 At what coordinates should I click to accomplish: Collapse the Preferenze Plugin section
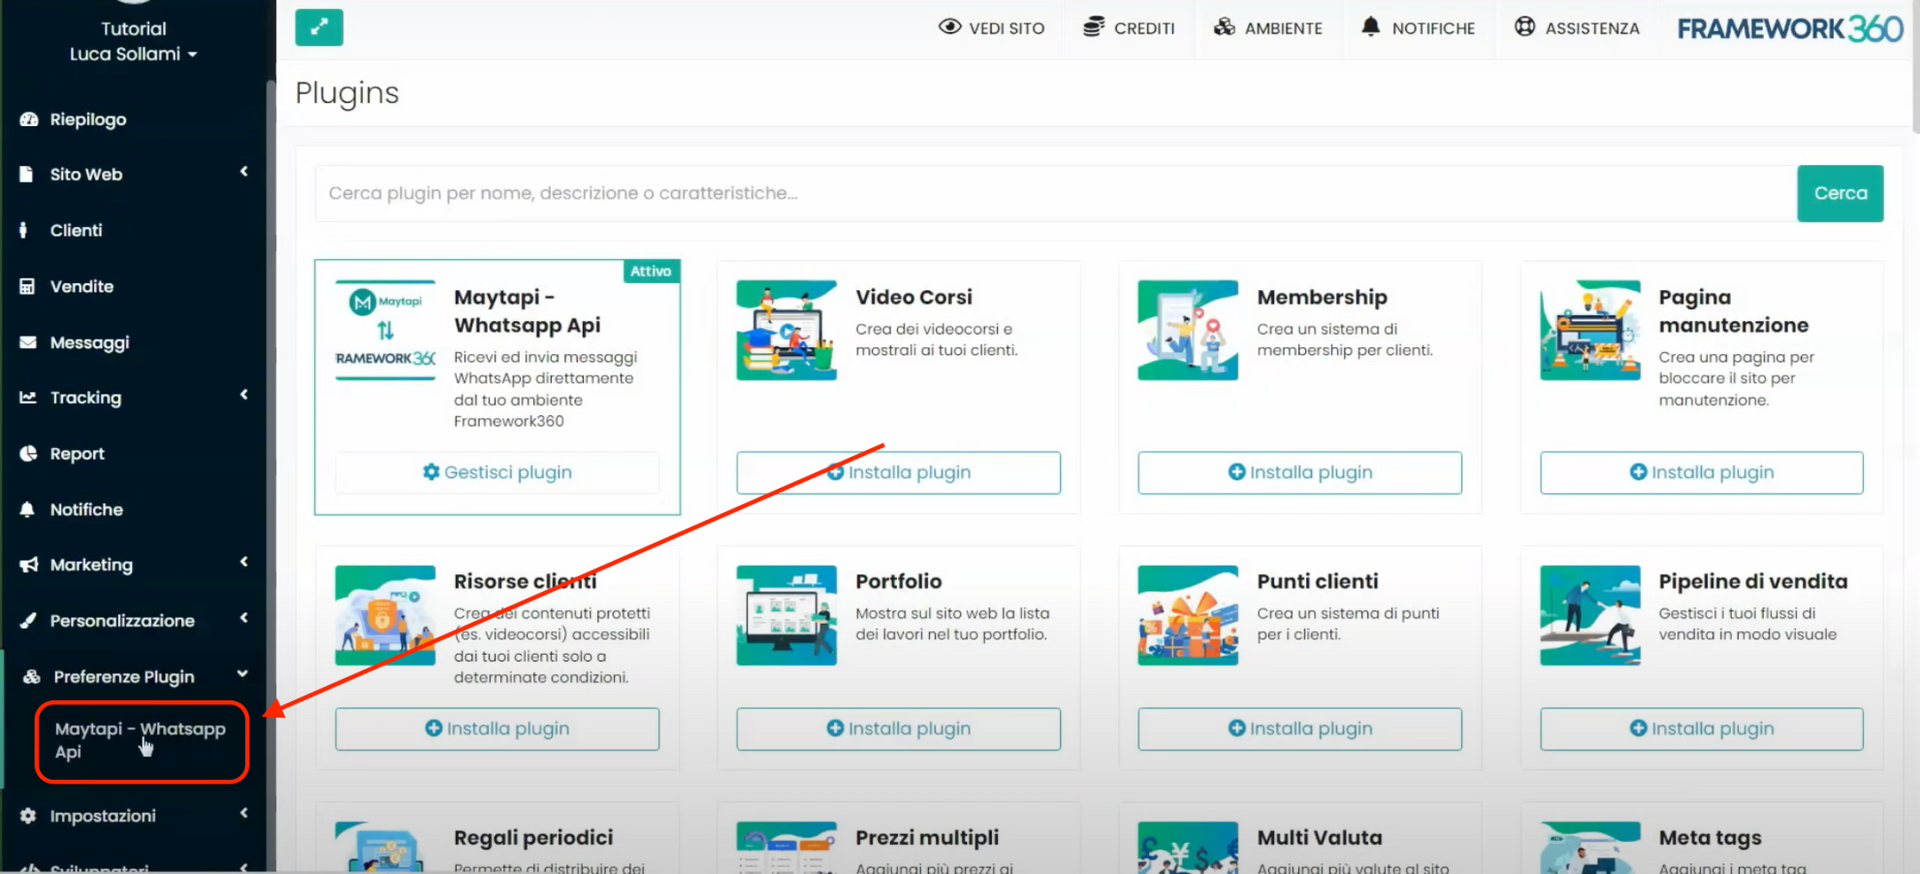coord(242,674)
